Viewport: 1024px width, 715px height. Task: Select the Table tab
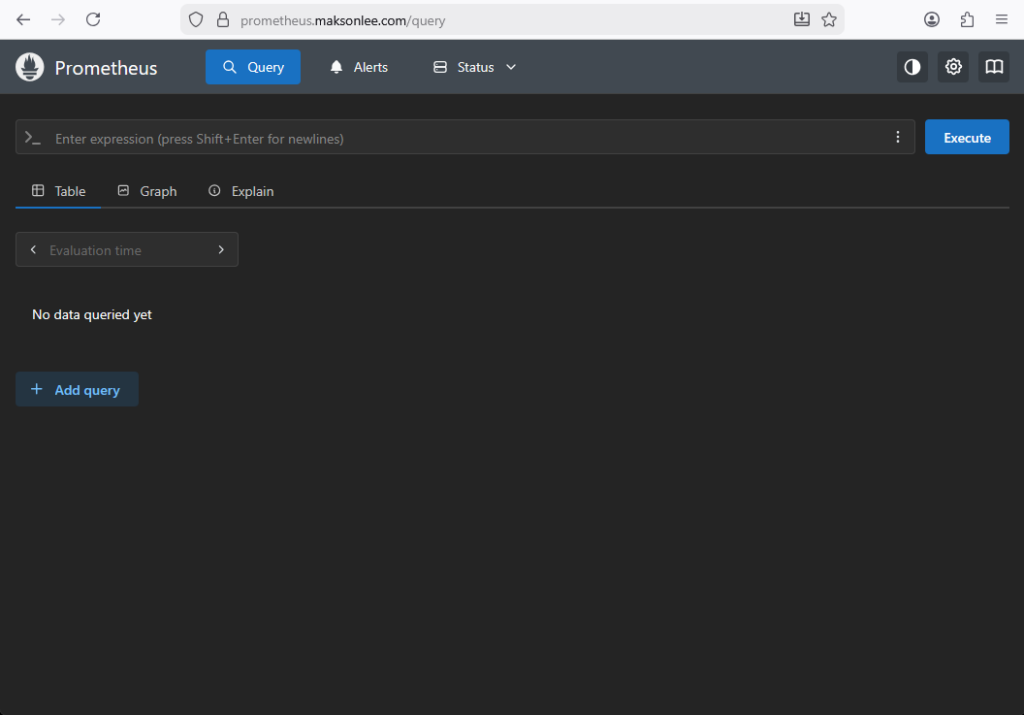[58, 191]
